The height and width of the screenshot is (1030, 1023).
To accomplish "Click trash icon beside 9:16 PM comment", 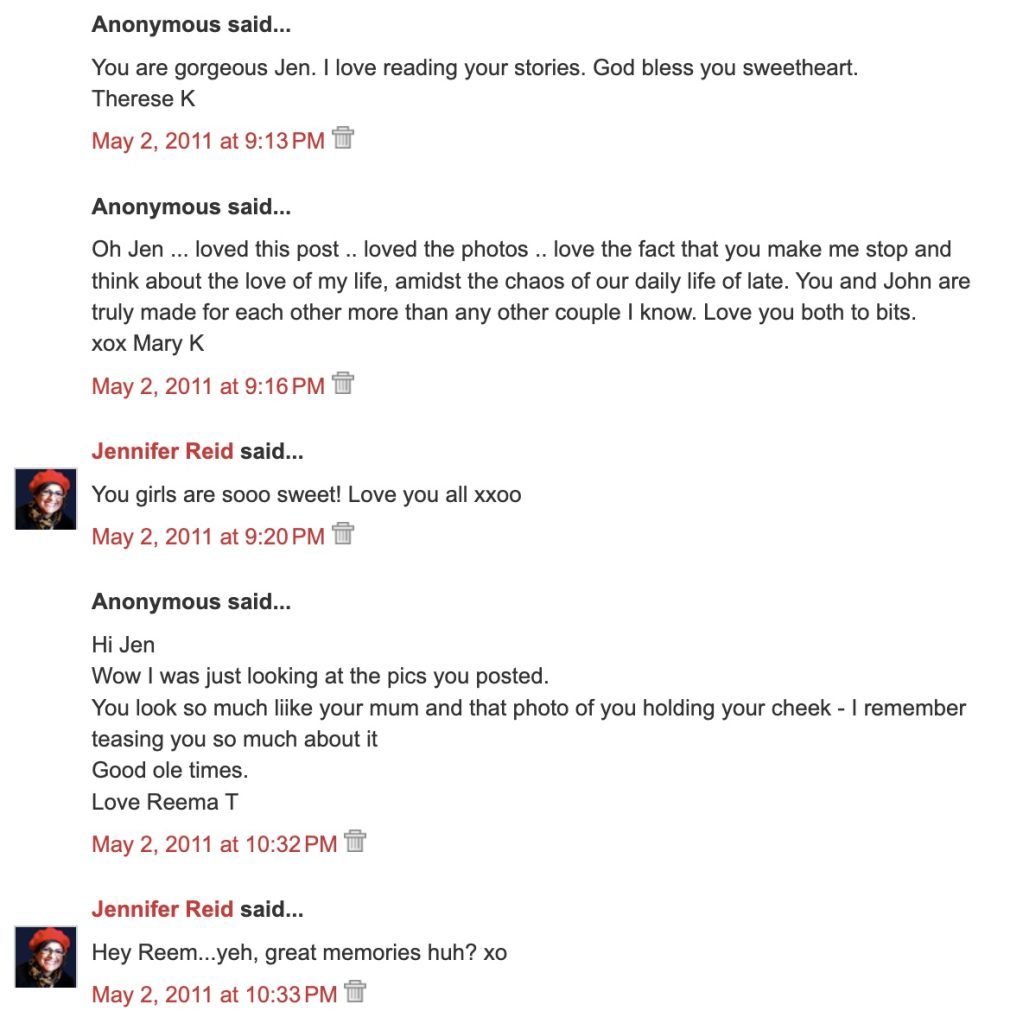I will tap(343, 383).
